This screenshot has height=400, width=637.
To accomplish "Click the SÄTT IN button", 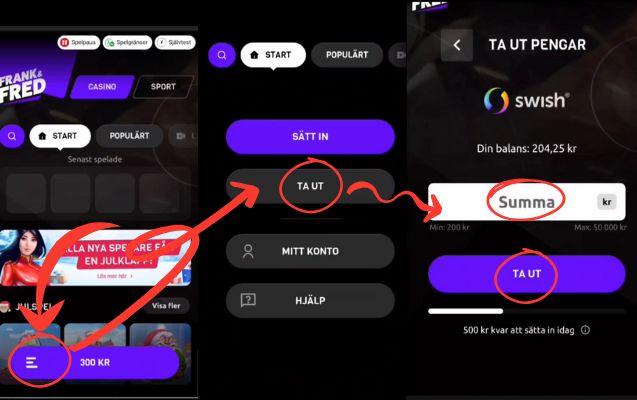I will 310,136.
